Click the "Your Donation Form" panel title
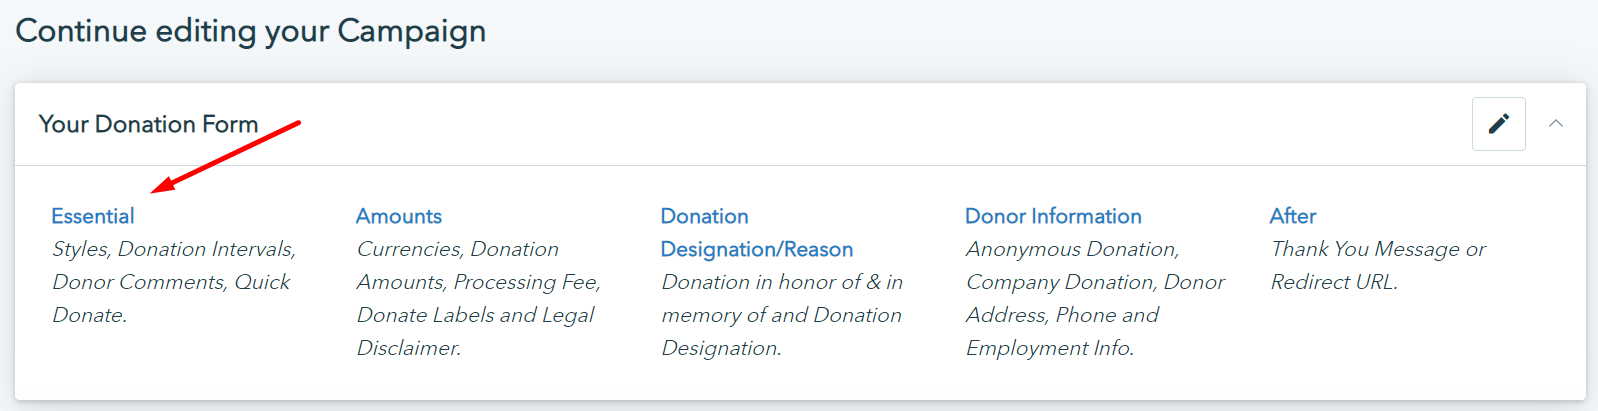 tap(149, 124)
